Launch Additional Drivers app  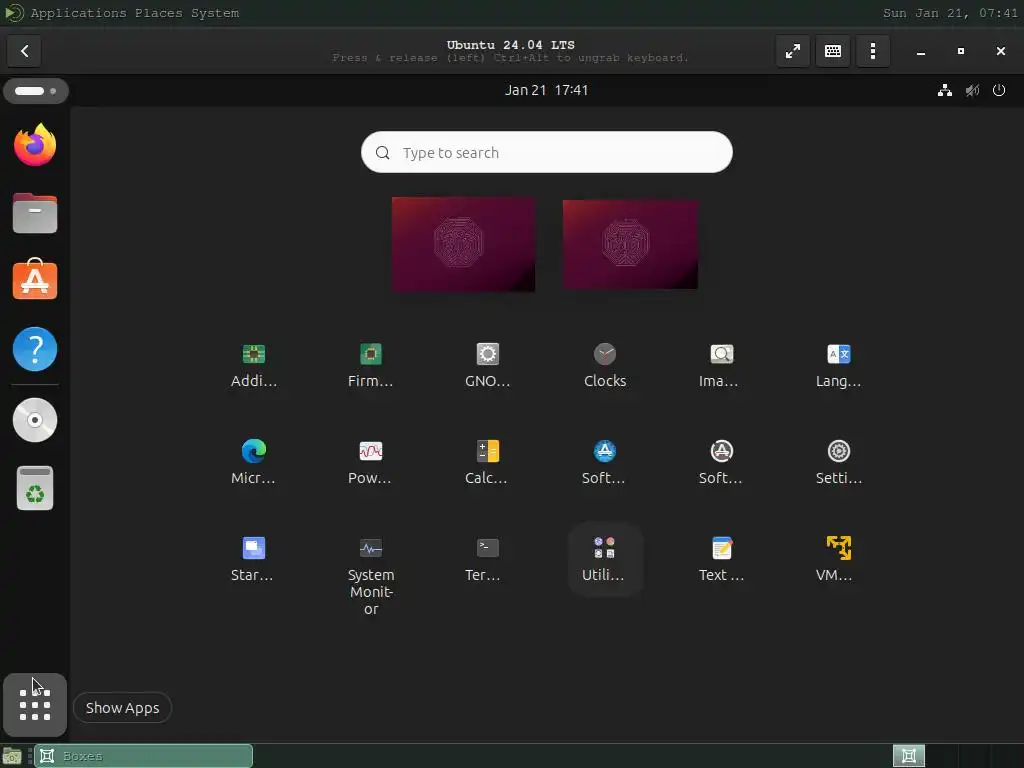(x=253, y=366)
